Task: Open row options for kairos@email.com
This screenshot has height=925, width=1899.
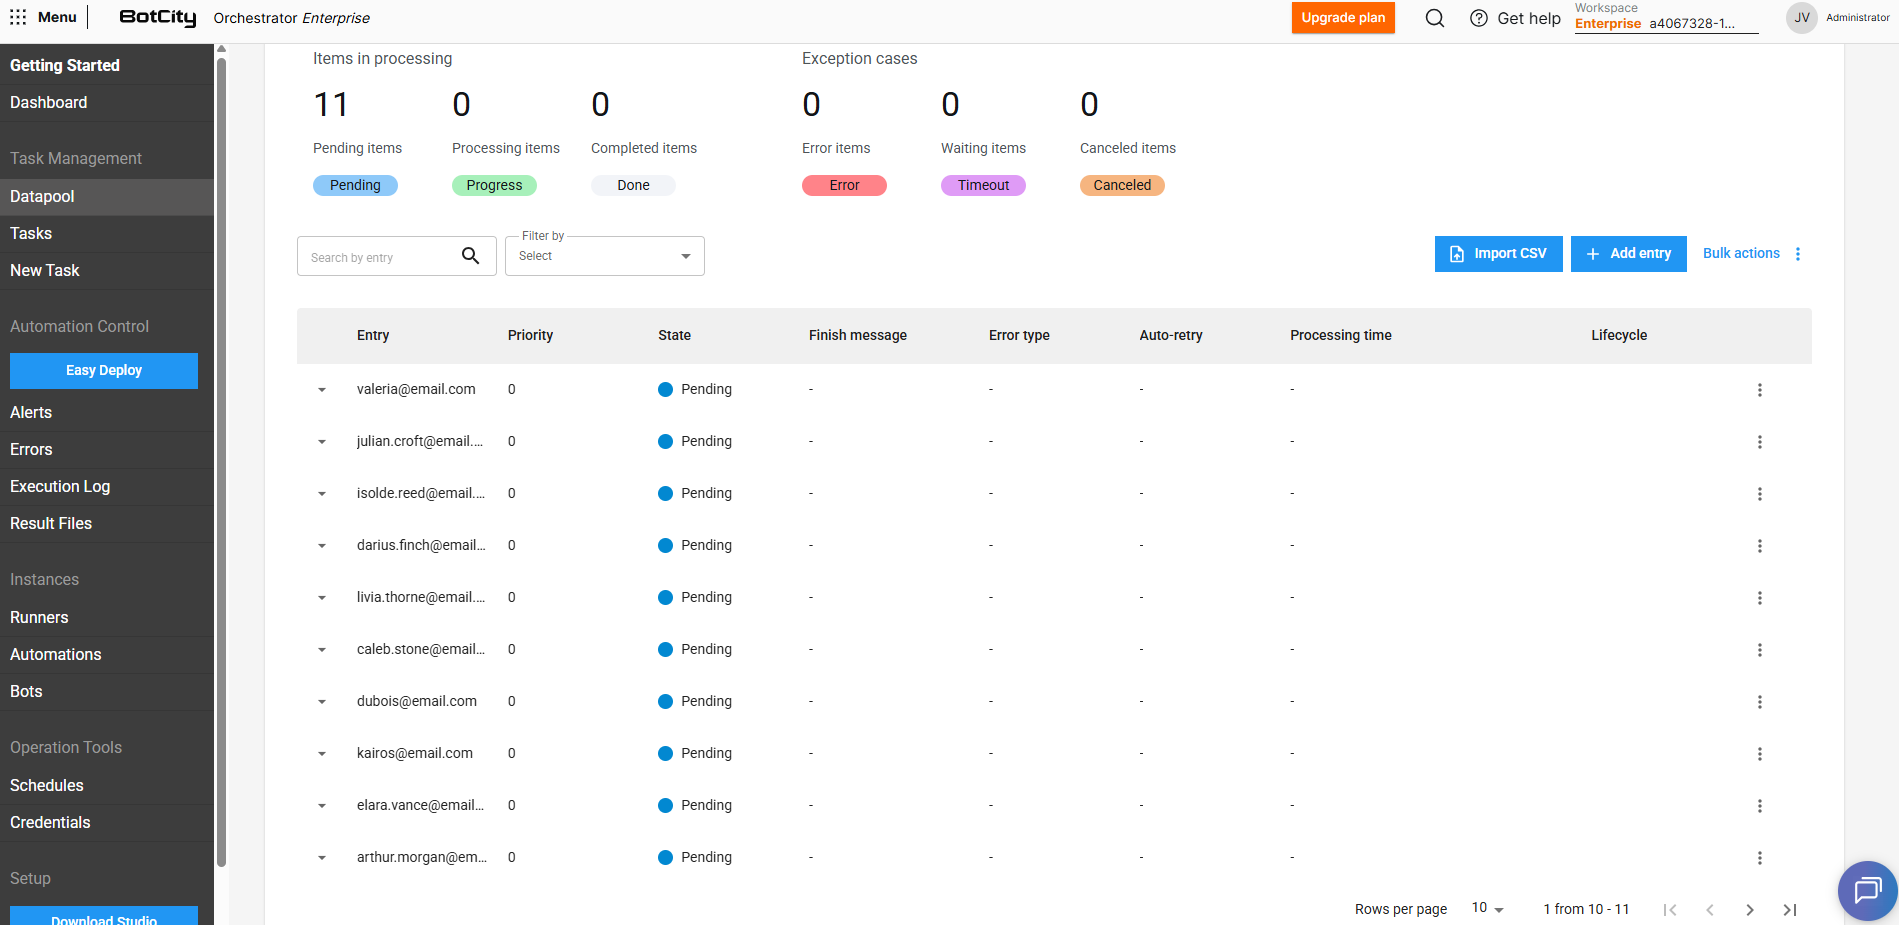Action: (x=1759, y=754)
